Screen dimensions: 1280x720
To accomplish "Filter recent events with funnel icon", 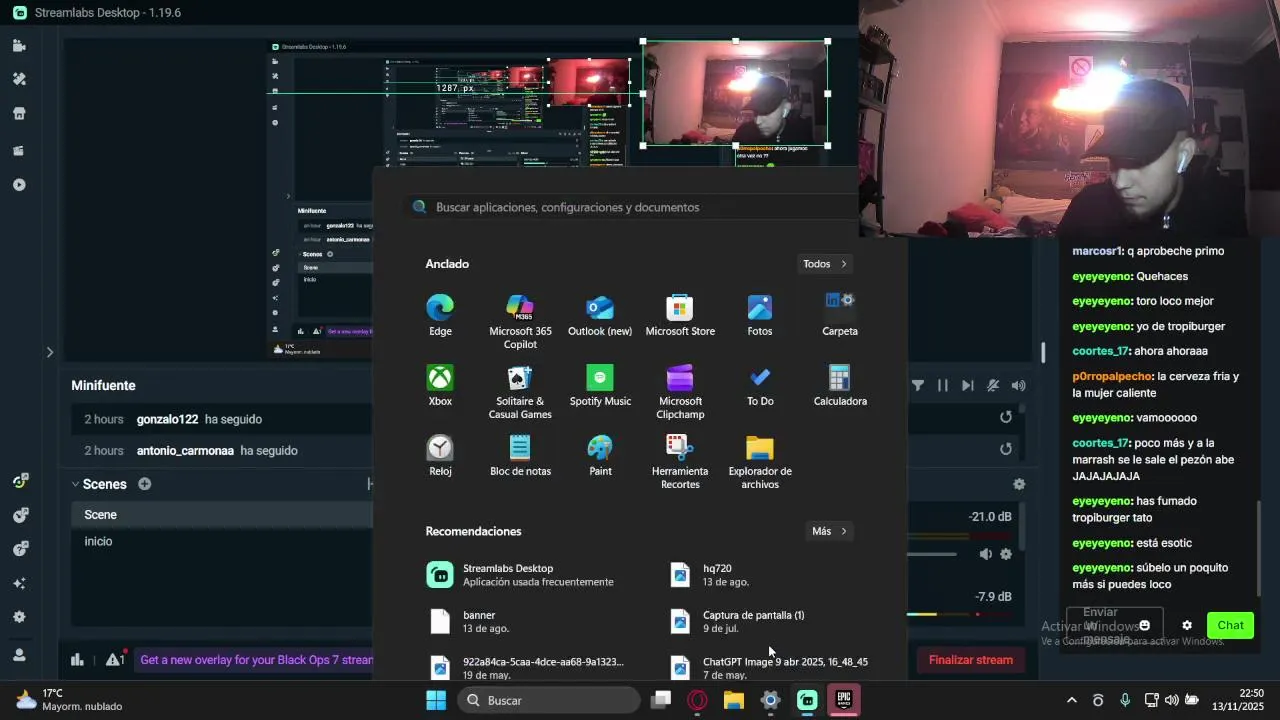I will coord(918,385).
